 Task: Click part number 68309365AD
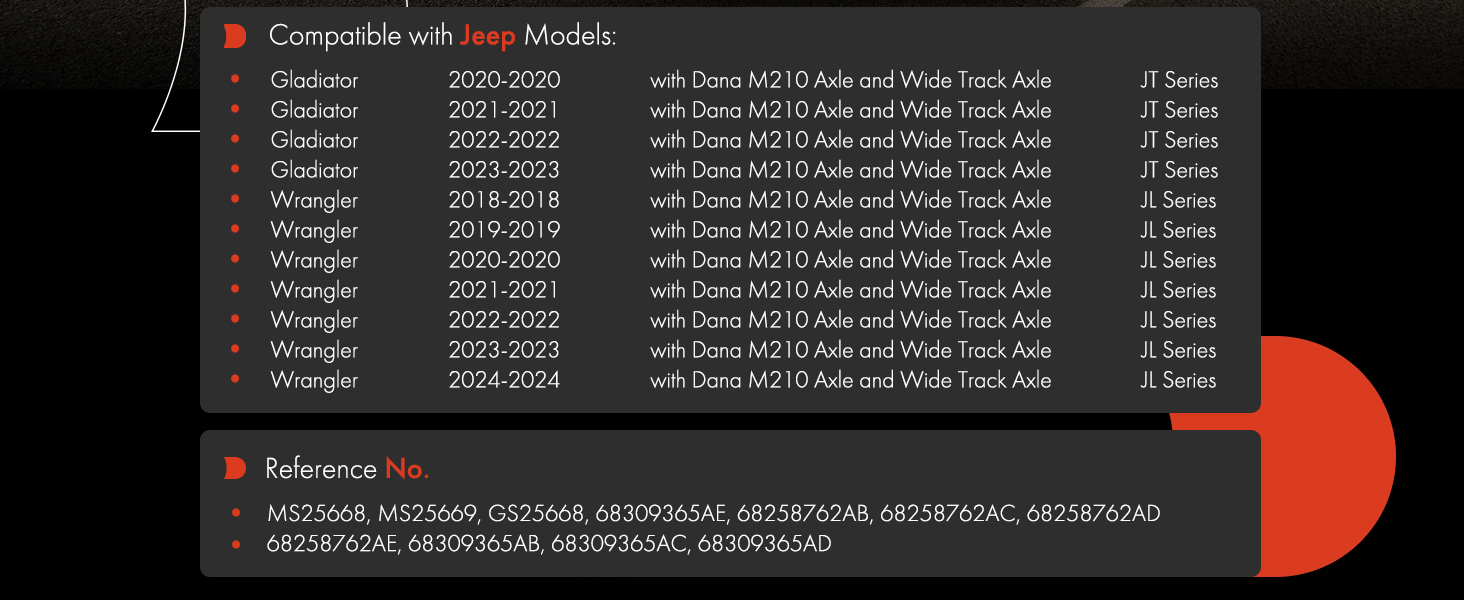764,544
